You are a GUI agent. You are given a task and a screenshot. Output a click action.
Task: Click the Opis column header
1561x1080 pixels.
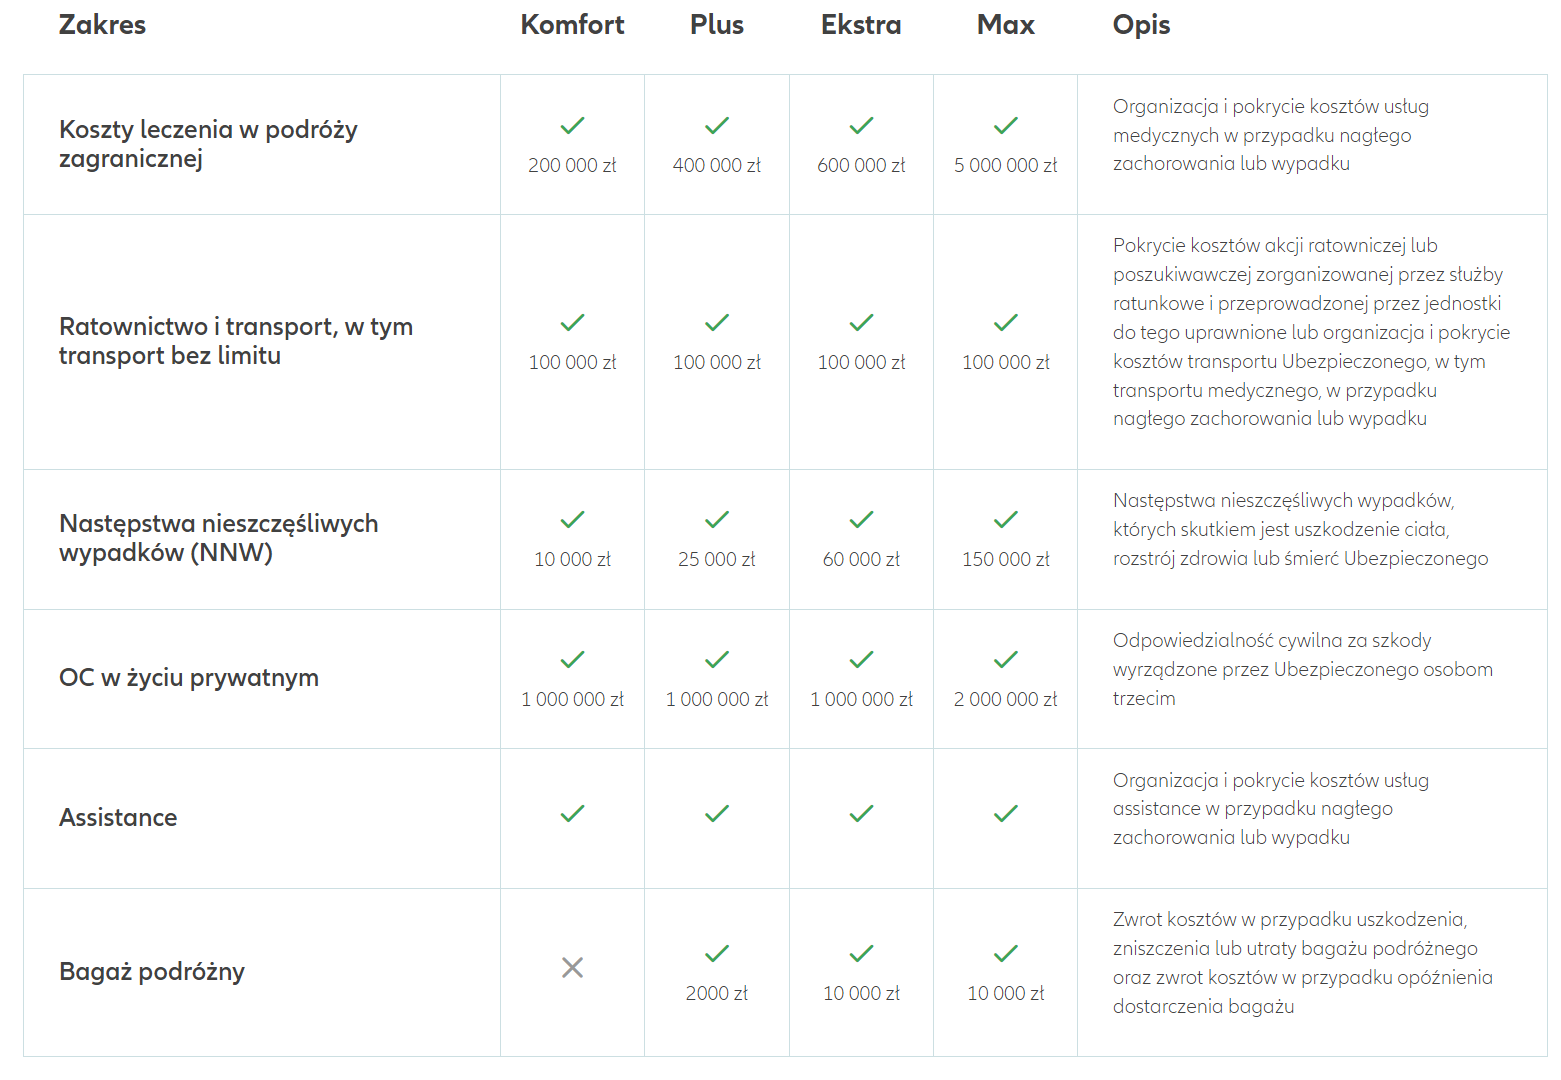[x=1141, y=25]
